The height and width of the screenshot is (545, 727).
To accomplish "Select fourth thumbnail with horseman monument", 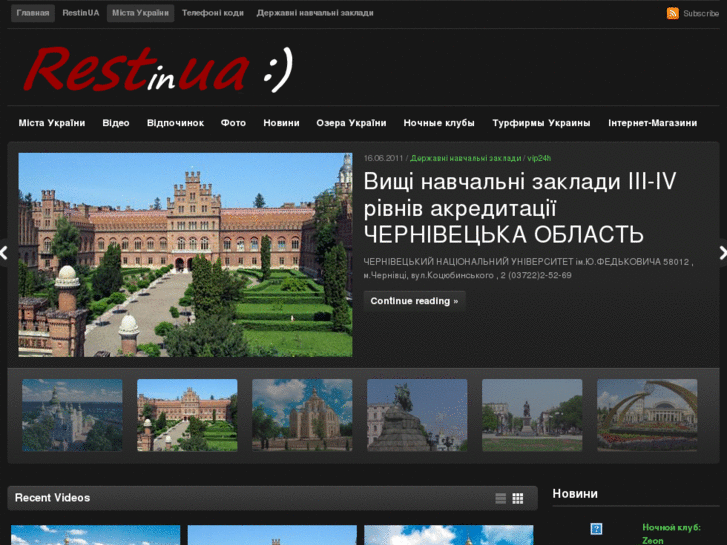I will pyautogui.click(x=417, y=415).
